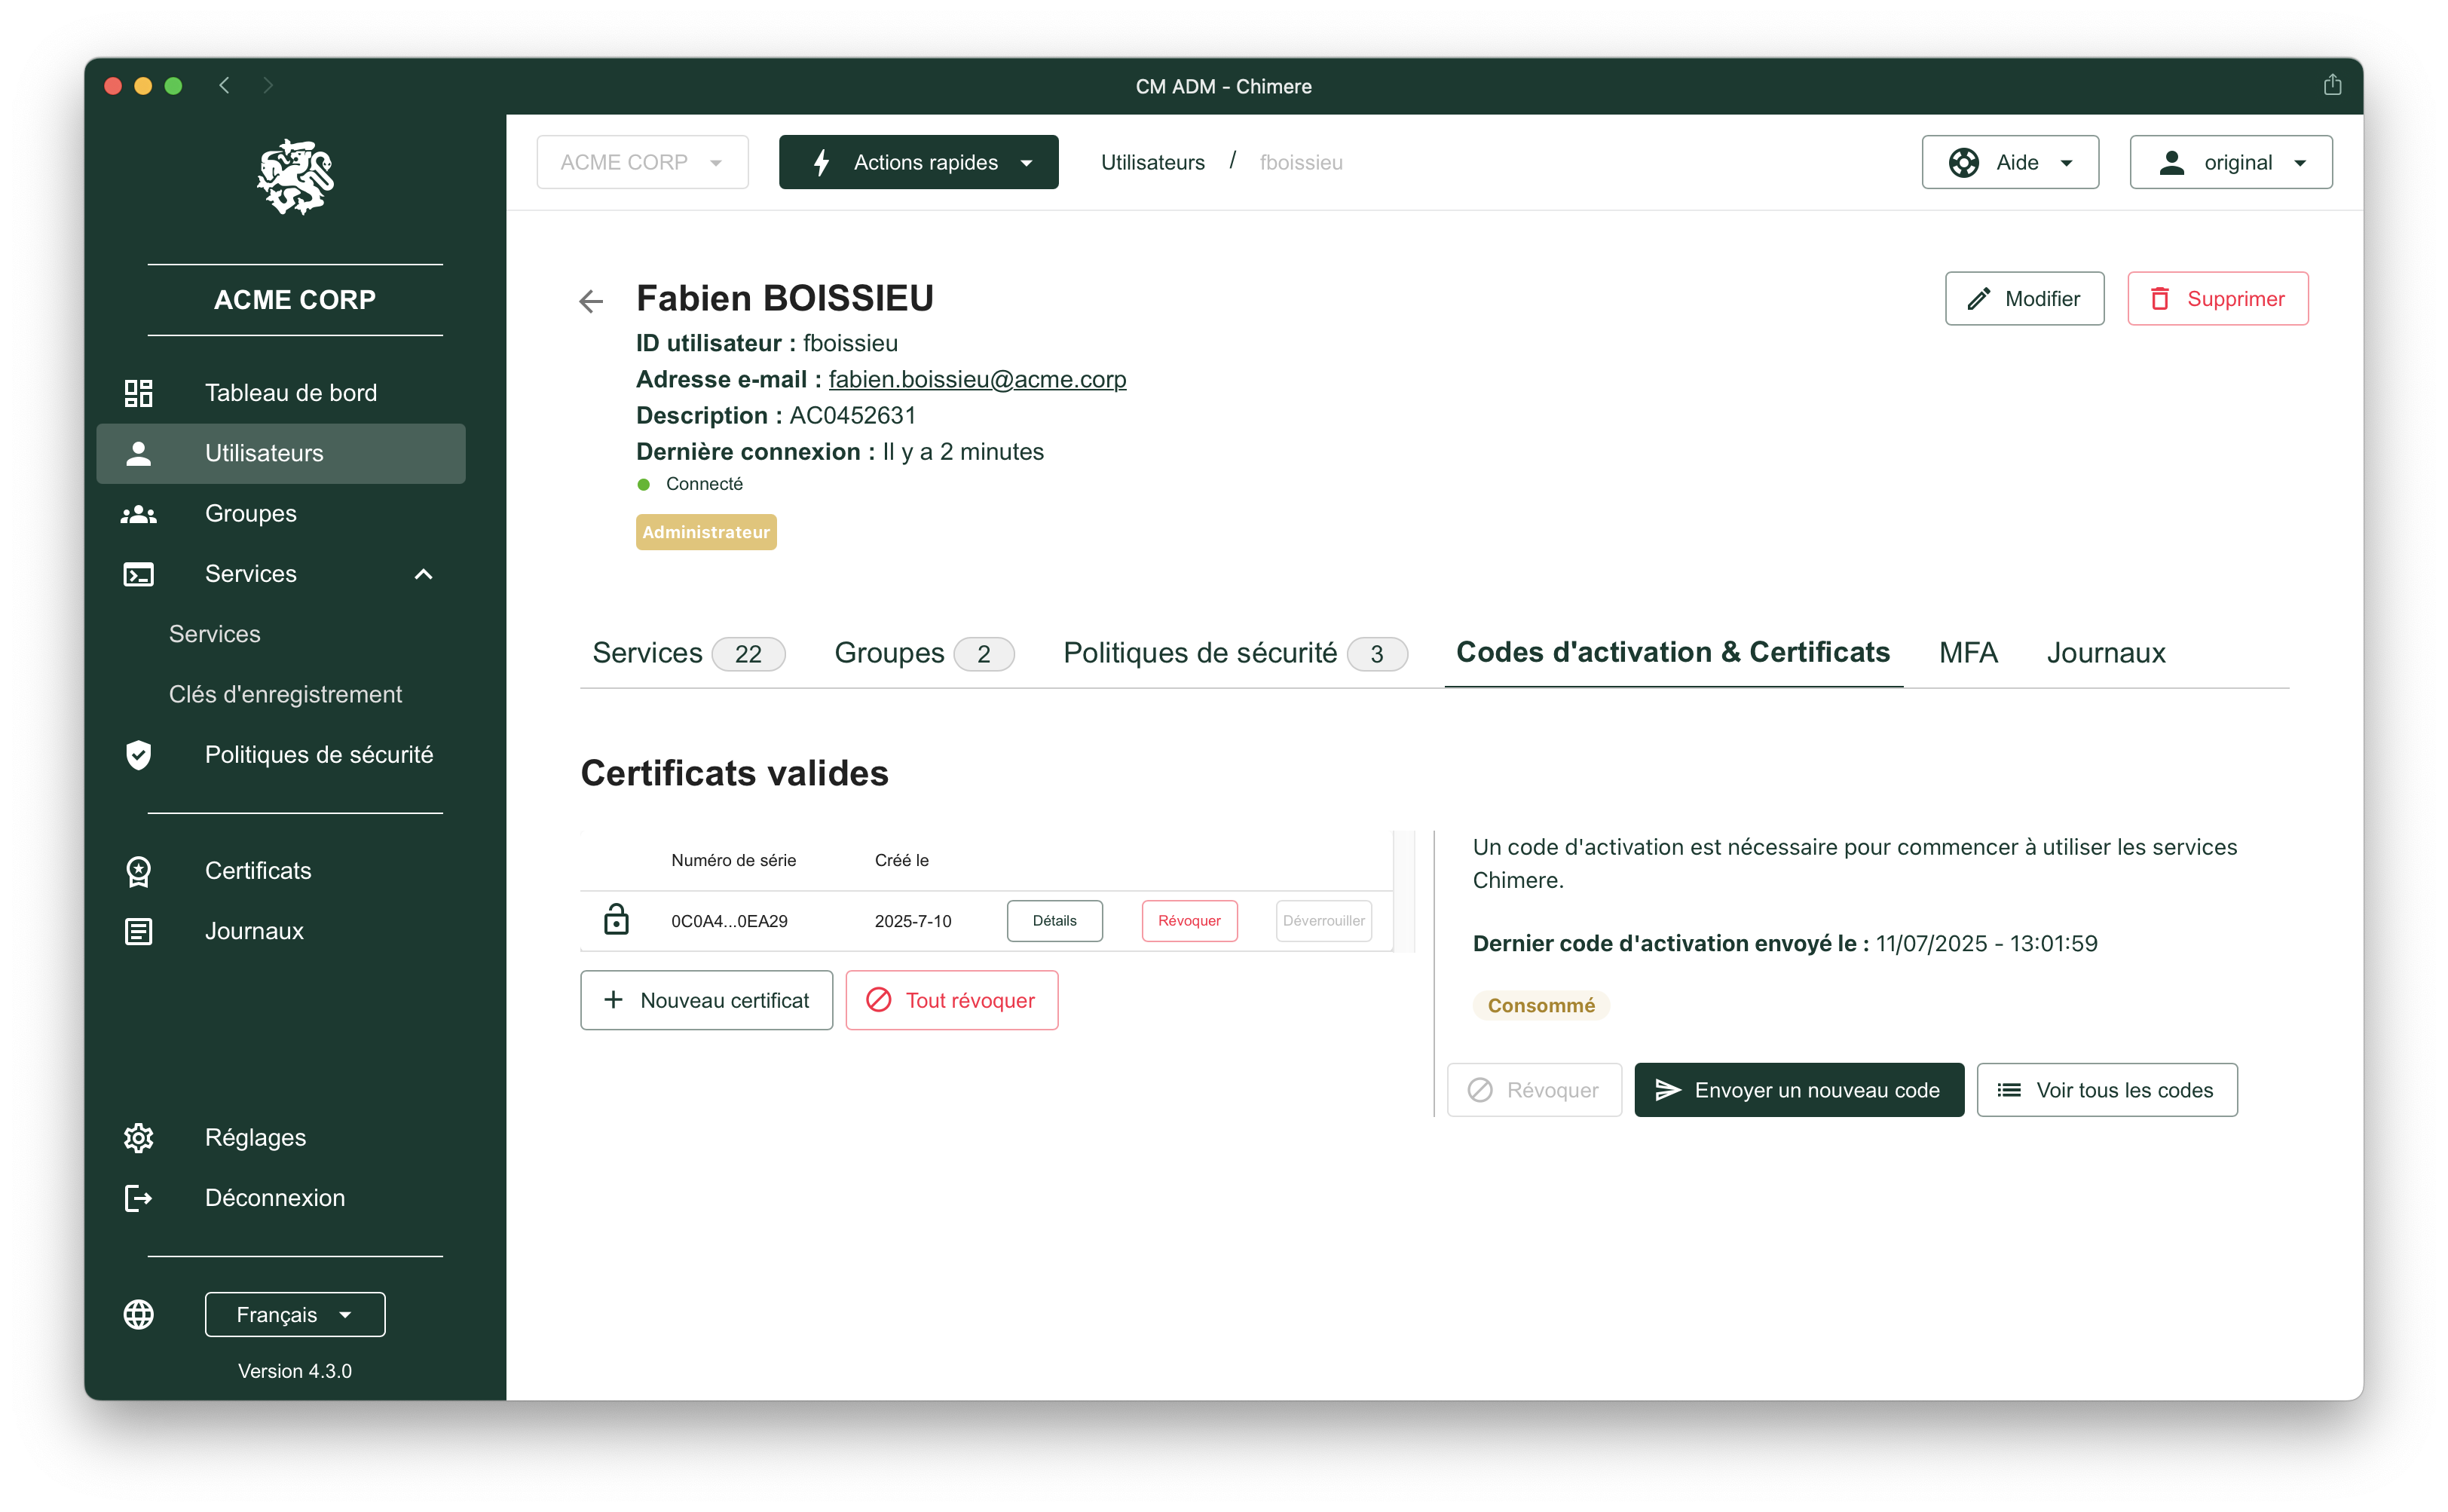
Task: Open the ACME CORP organization dropdown
Action: tap(642, 162)
